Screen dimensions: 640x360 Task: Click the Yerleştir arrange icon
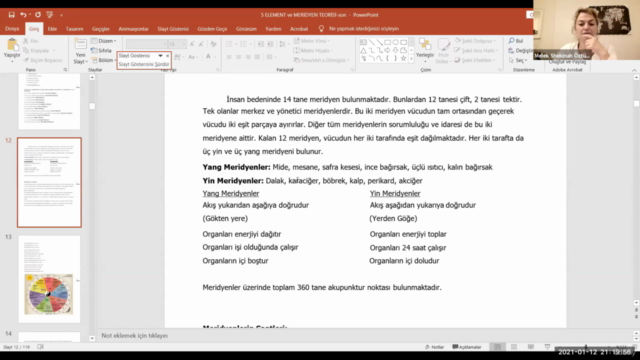pyautogui.click(x=425, y=44)
